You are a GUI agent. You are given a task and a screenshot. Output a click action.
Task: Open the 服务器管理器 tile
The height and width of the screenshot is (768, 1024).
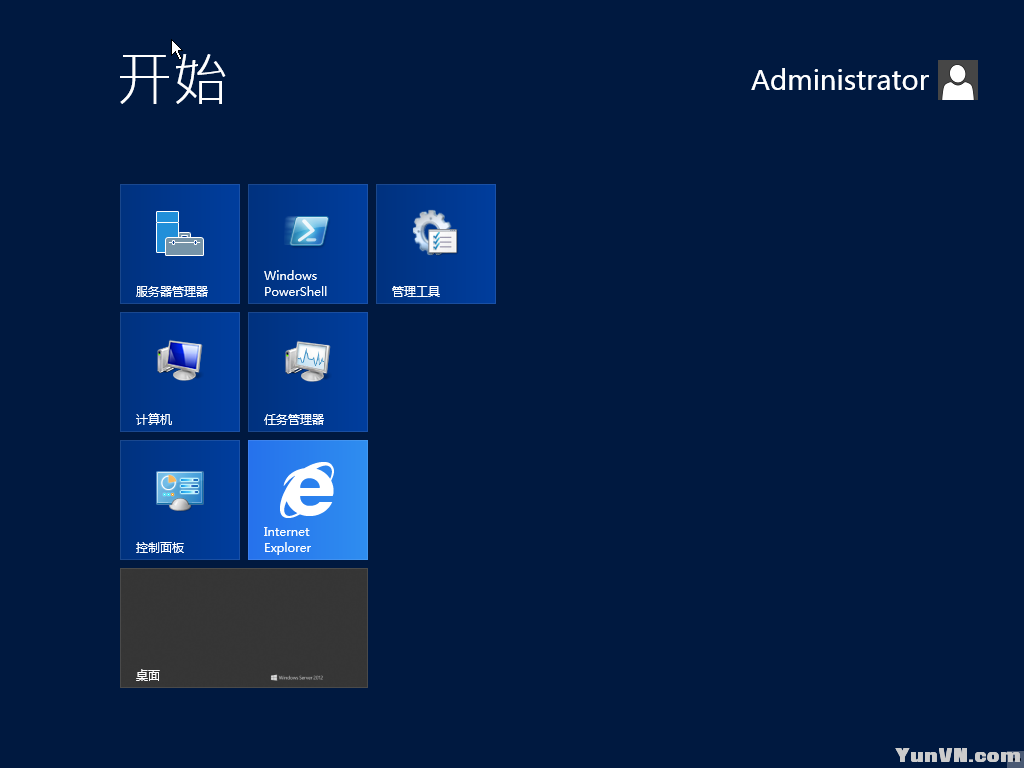coord(180,244)
